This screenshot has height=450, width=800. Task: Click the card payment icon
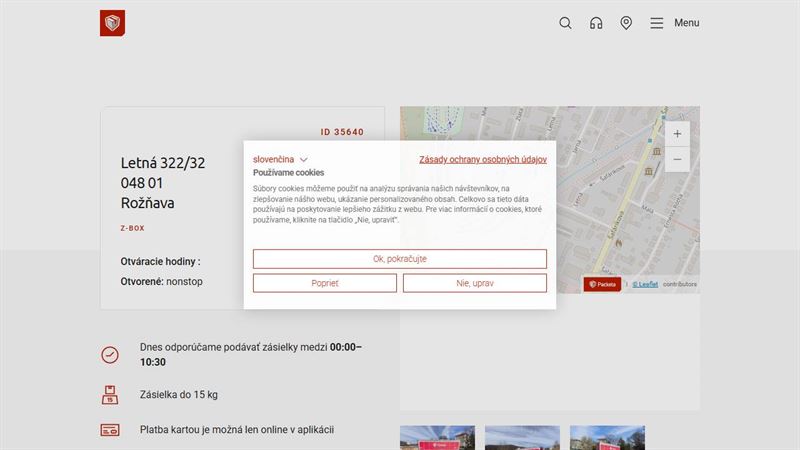click(110, 430)
